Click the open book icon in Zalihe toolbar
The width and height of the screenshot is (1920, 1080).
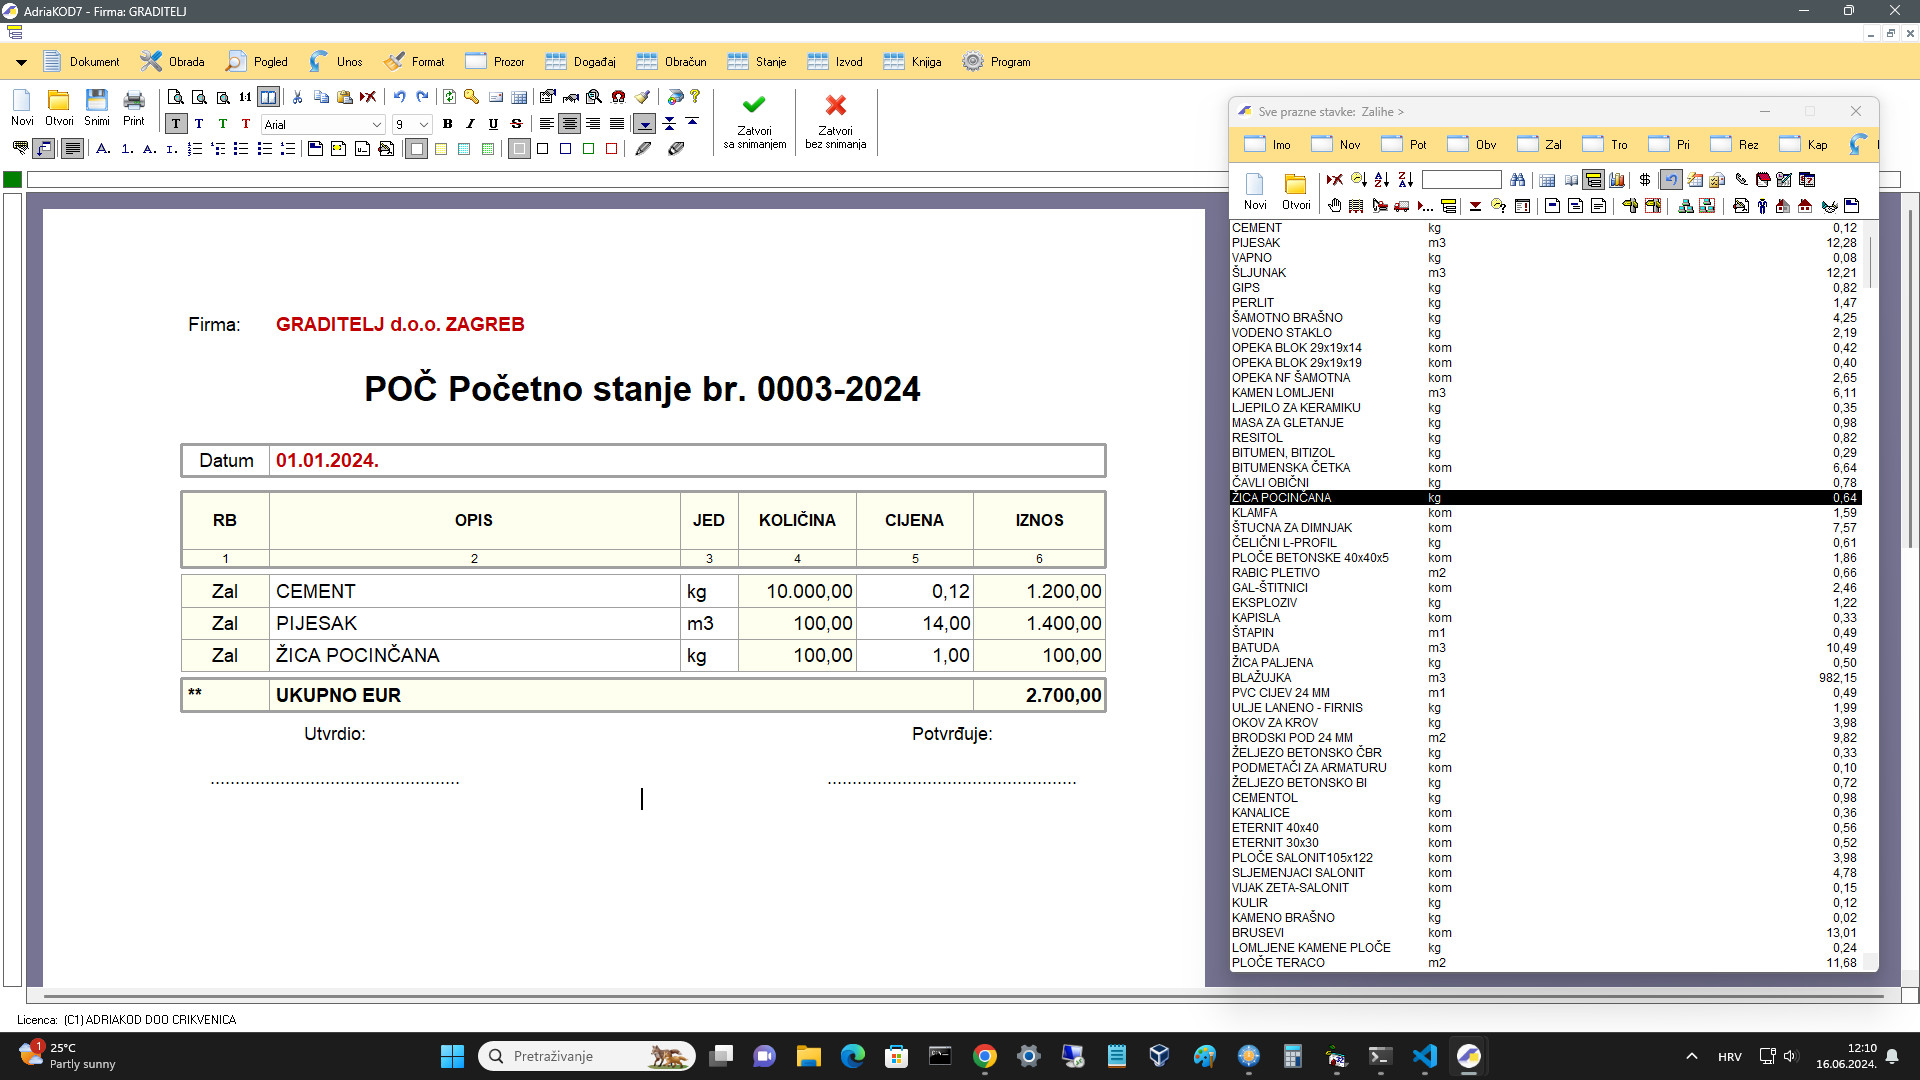tap(1571, 180)
